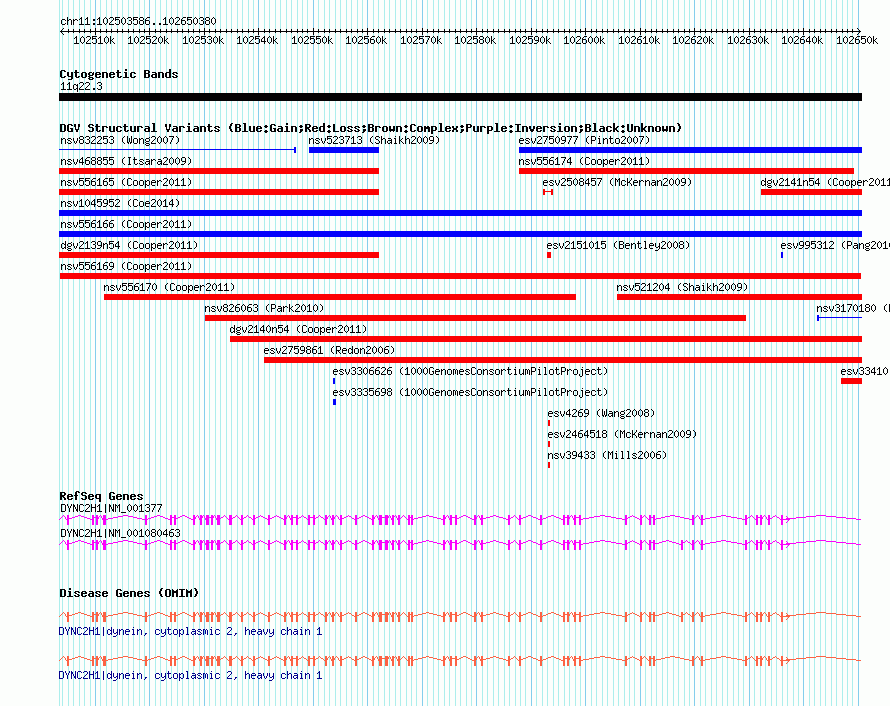Click blue gain bar of nsv523713 (Shaikh2009)
The height and width of the screenshot is (706, 890).
point(343,150)
